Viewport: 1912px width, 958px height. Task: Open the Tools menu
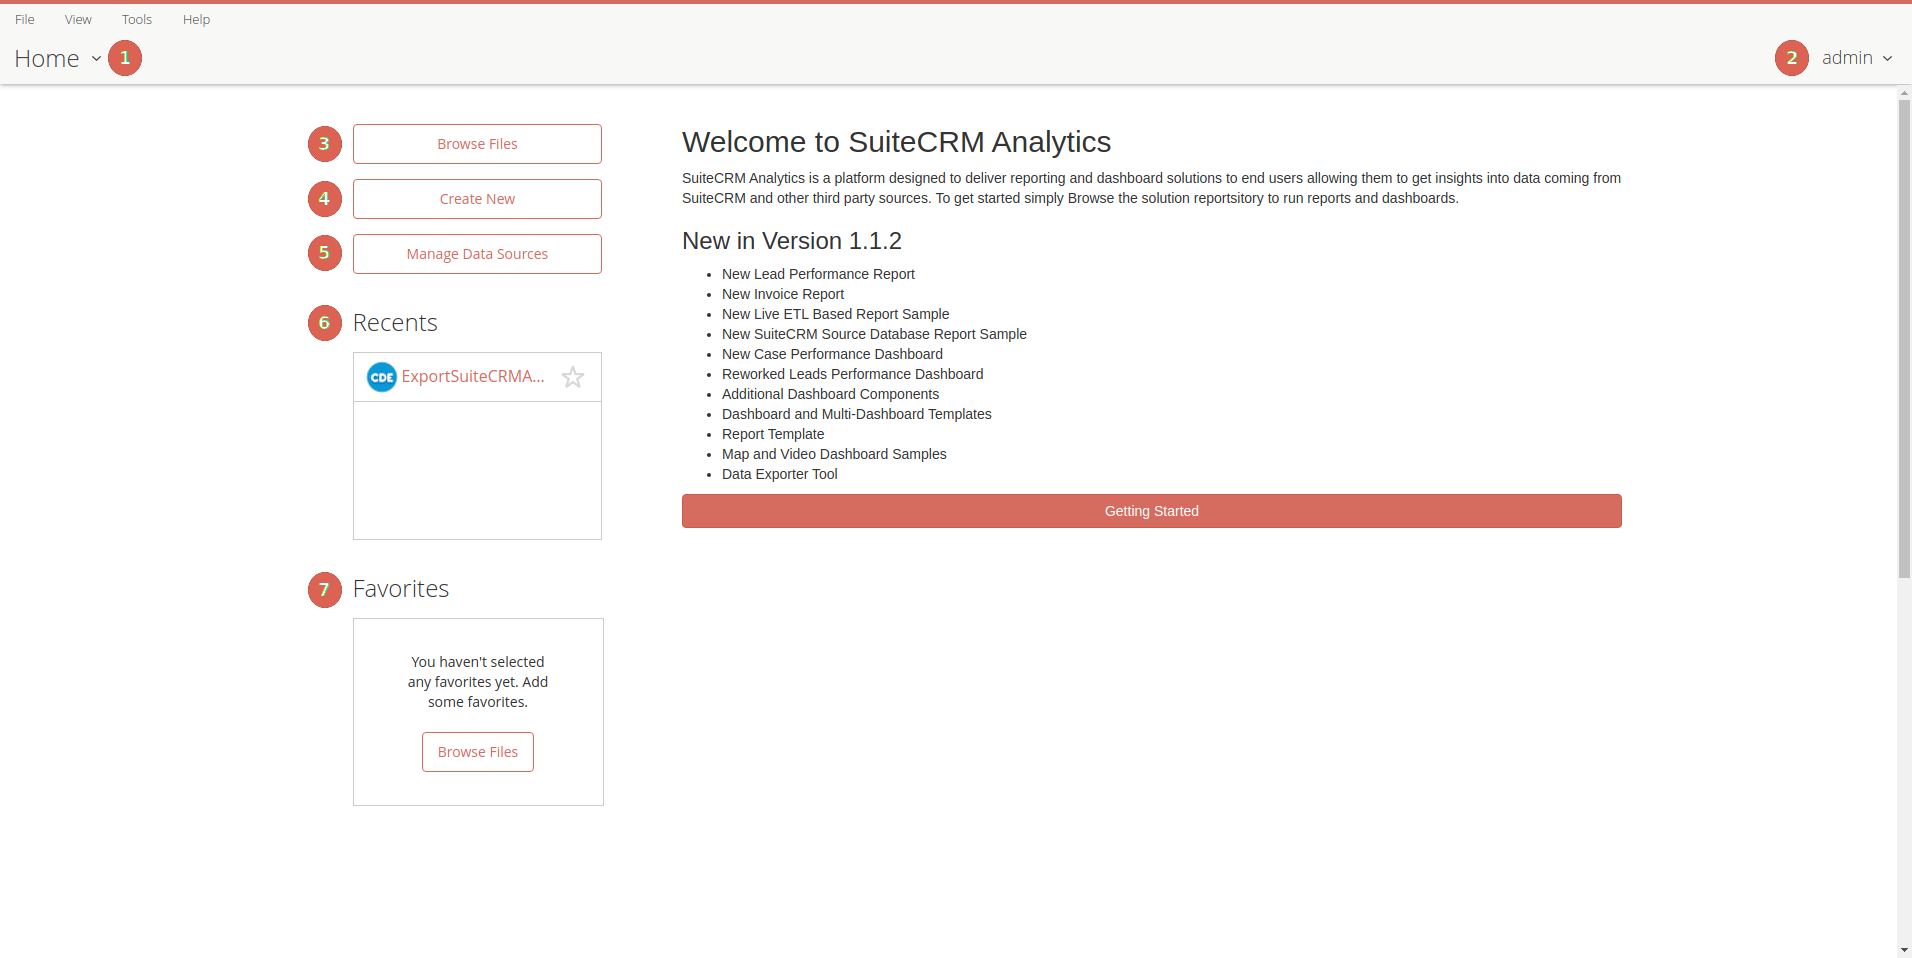point(137,19)
